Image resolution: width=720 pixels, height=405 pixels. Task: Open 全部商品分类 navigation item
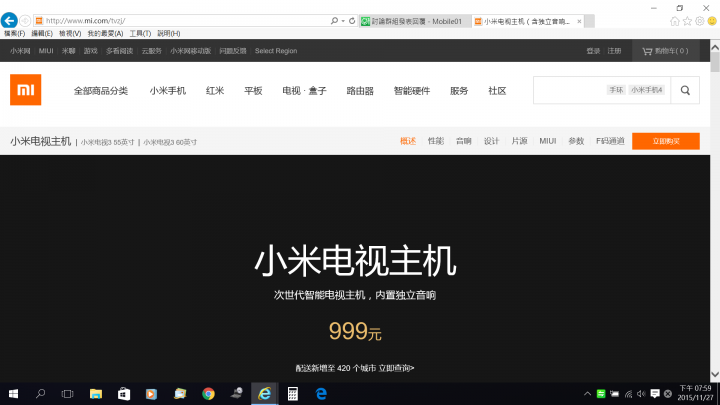101,91
